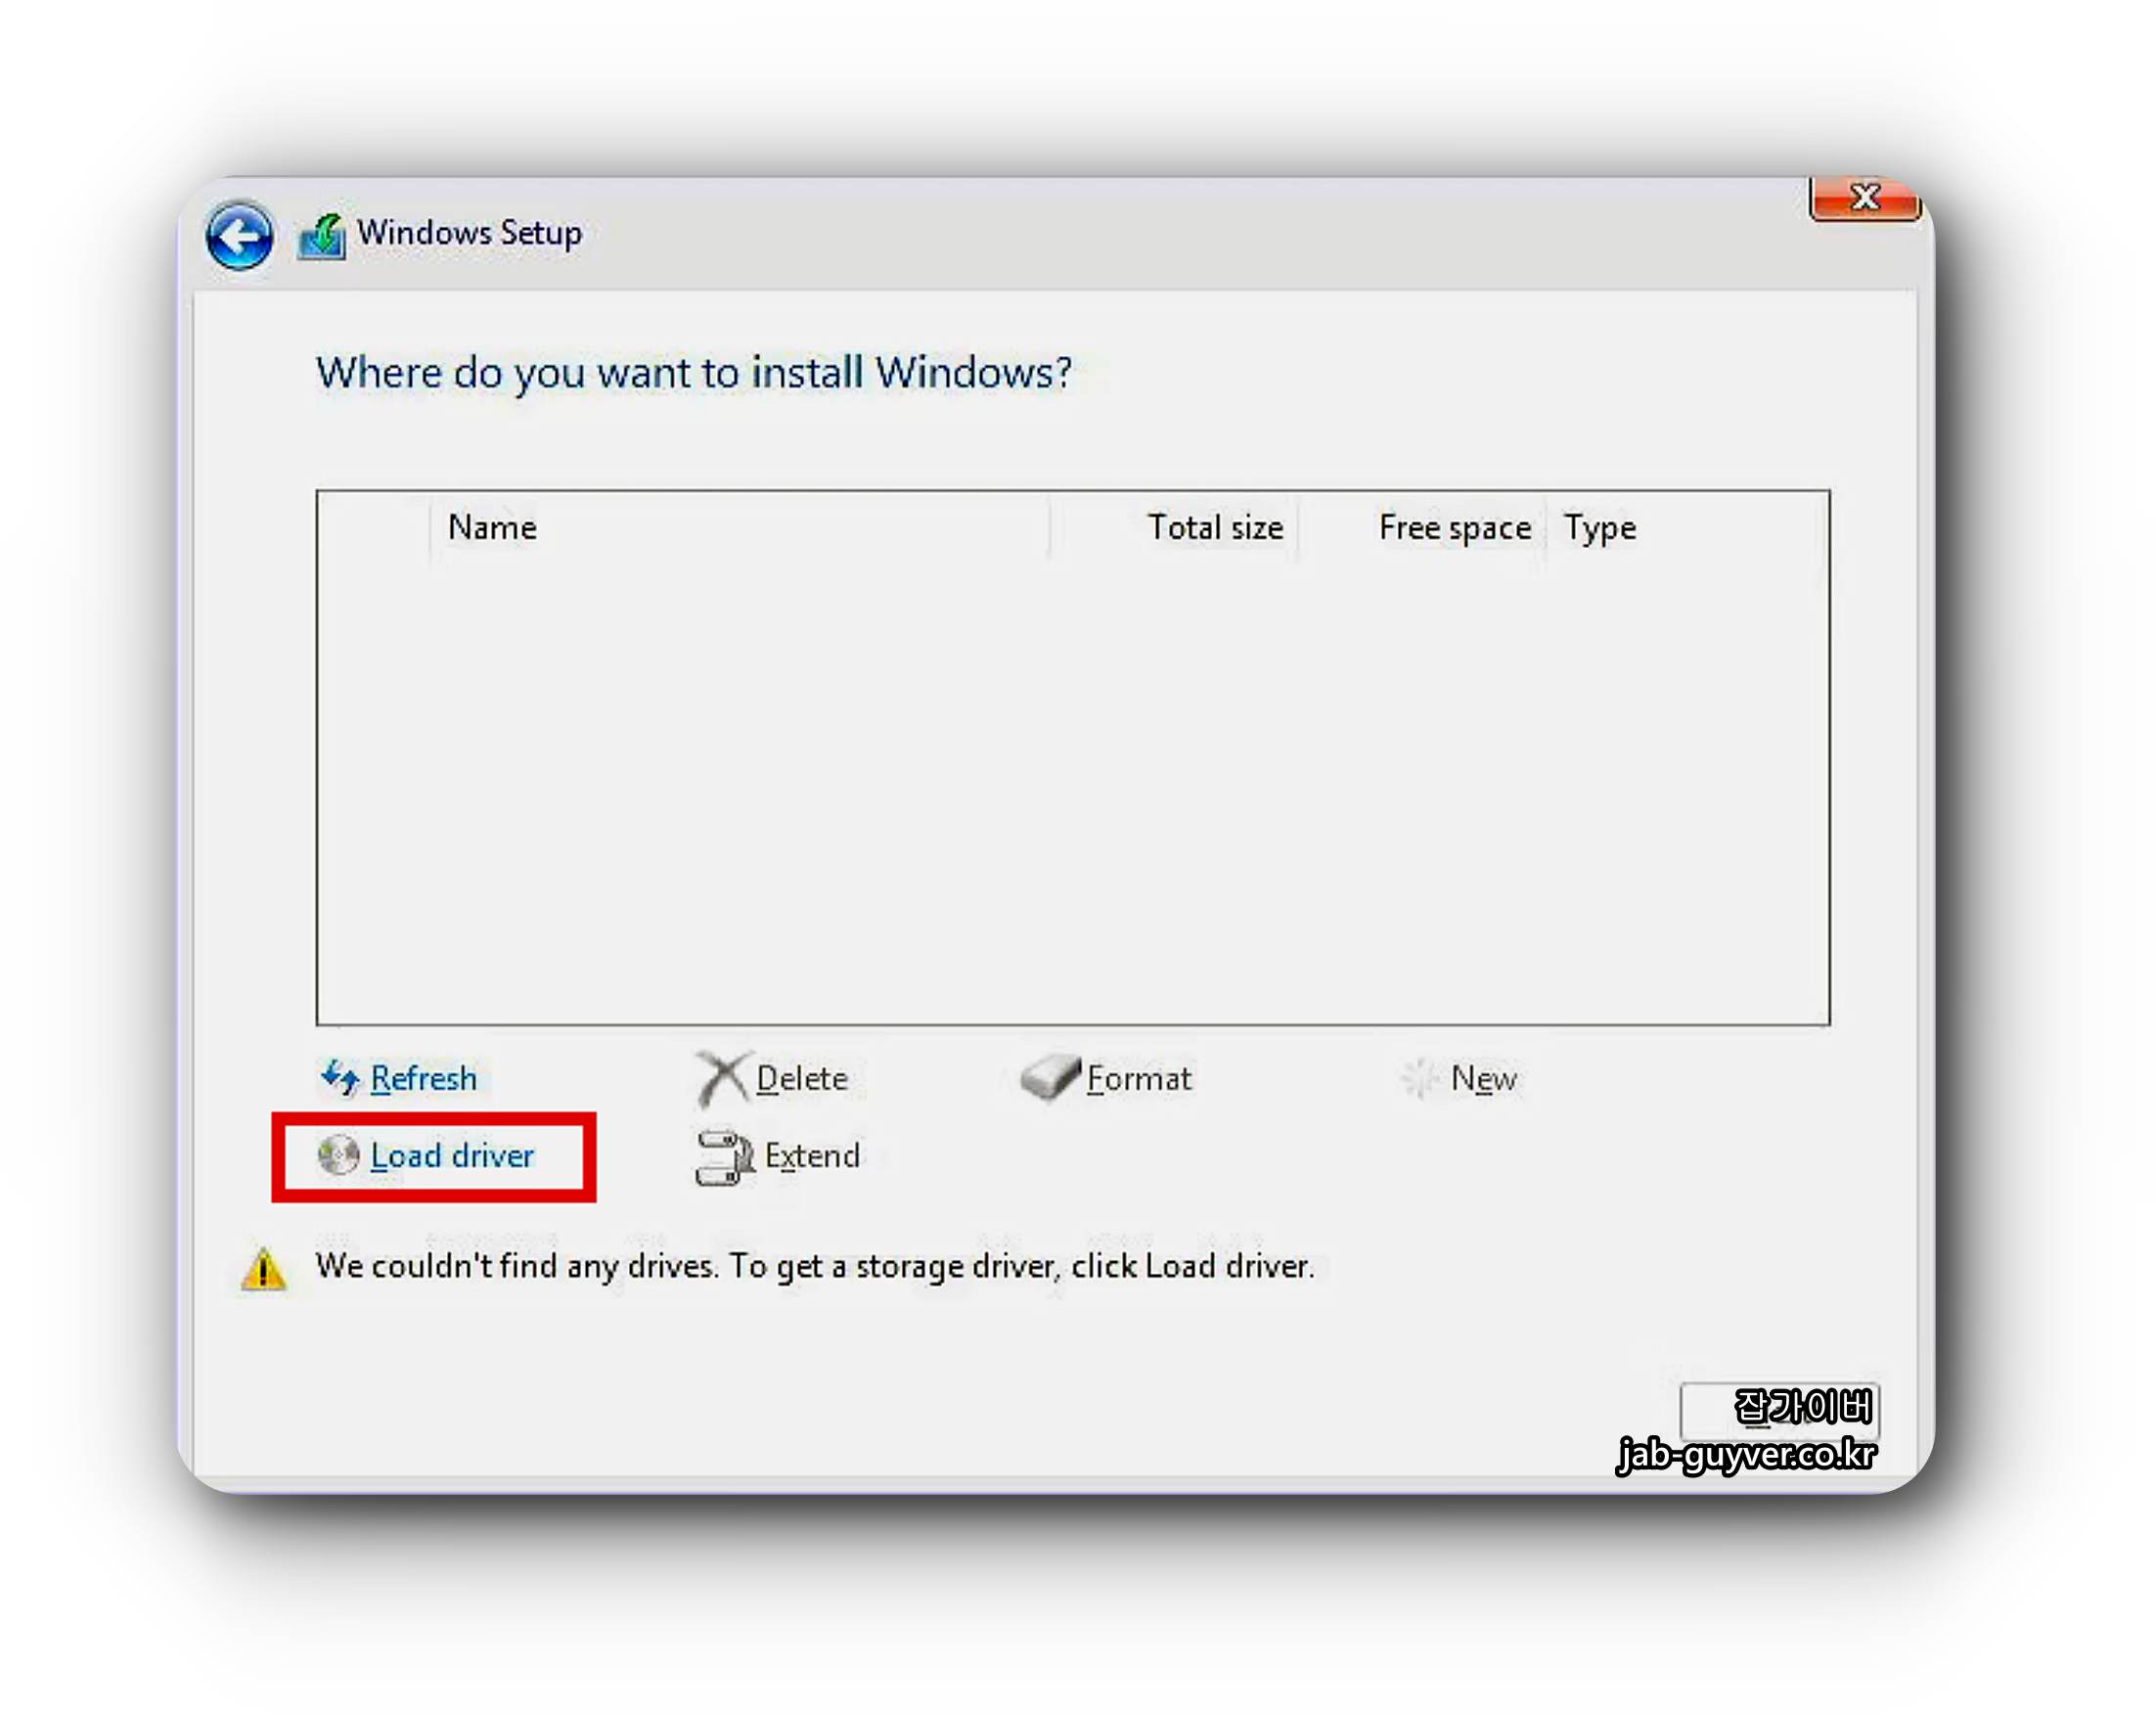This screenshot has width=2156, height=1715.
Task: Click the Free space column header
Action: [x=1454, y=527]
